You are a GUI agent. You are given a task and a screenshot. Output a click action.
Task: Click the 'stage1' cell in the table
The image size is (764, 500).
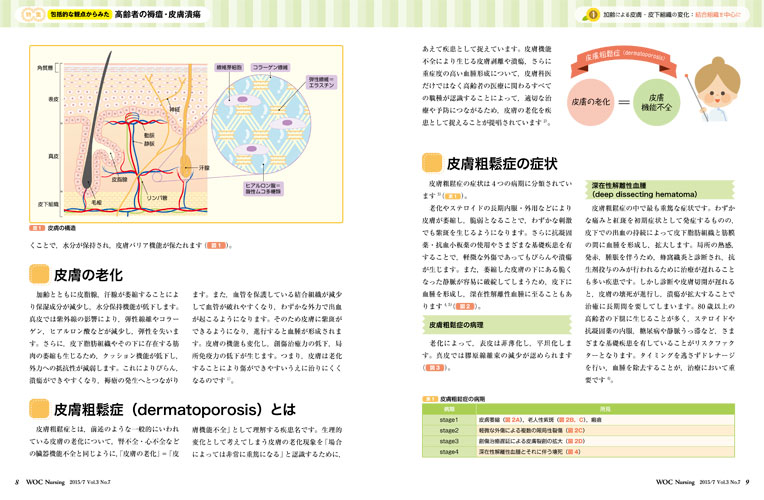[x=449, y=420]
